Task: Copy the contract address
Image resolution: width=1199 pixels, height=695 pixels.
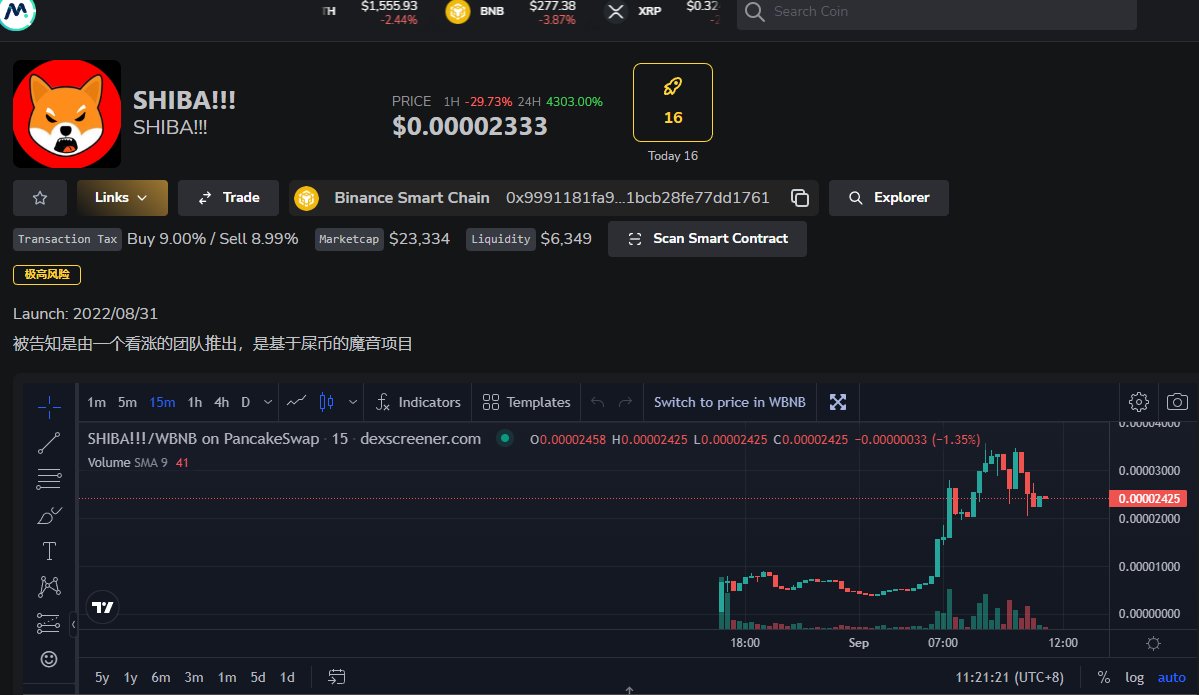Action: tap(800, 198)
